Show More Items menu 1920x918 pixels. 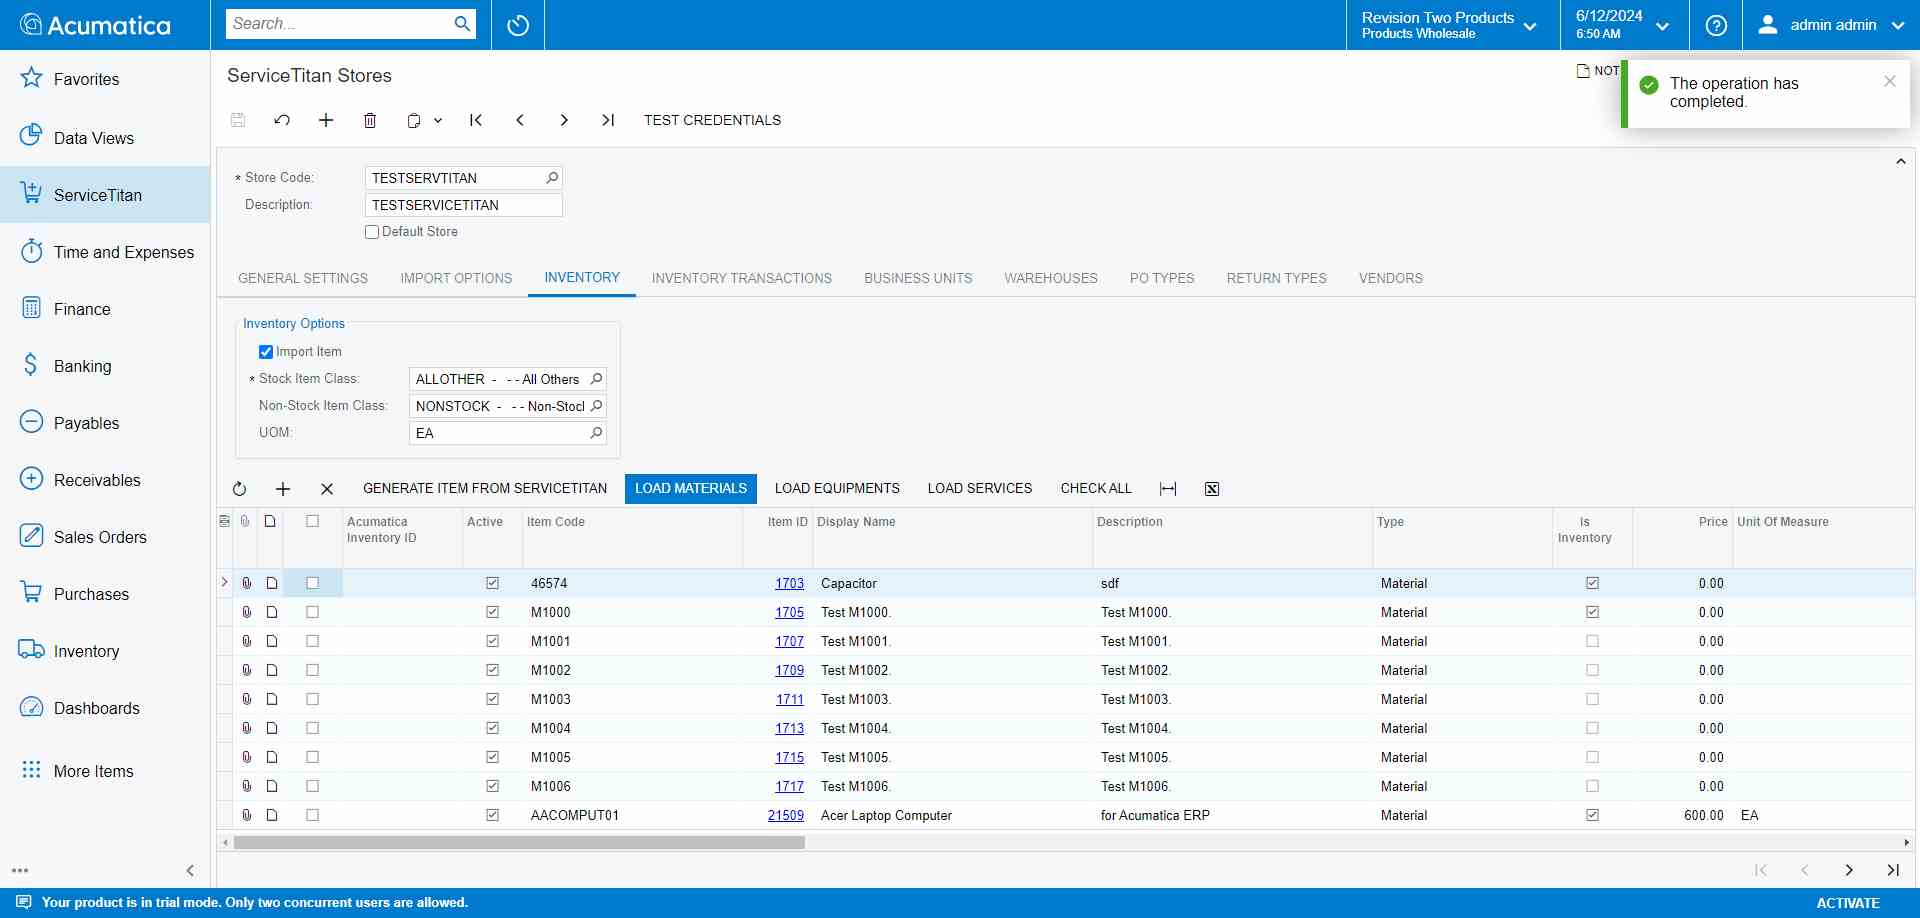point(105,771)
